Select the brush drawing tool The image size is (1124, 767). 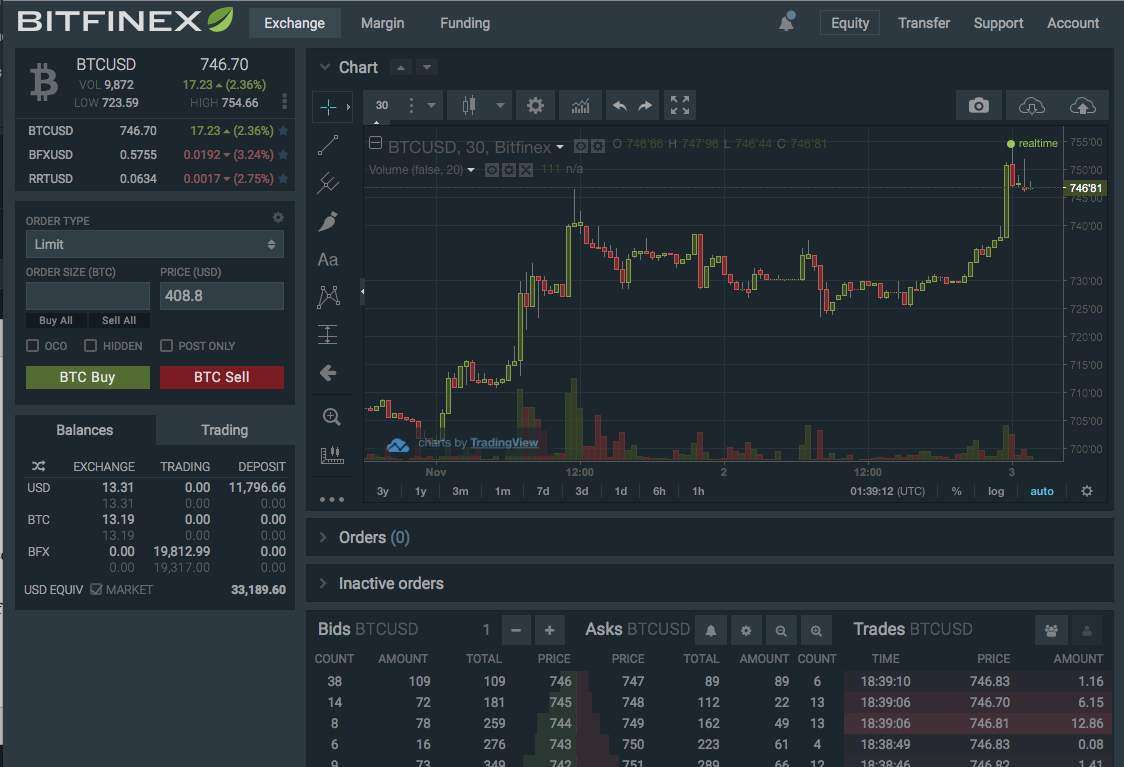(328, 221)
